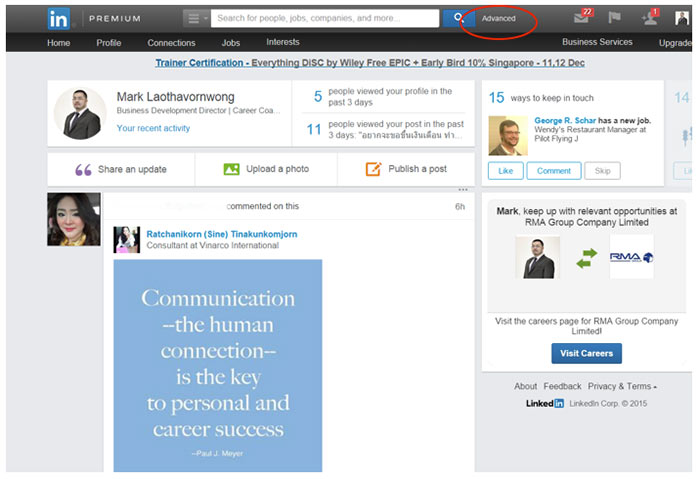
Task: Open the Interests menu
Action: tap(283, 42)
